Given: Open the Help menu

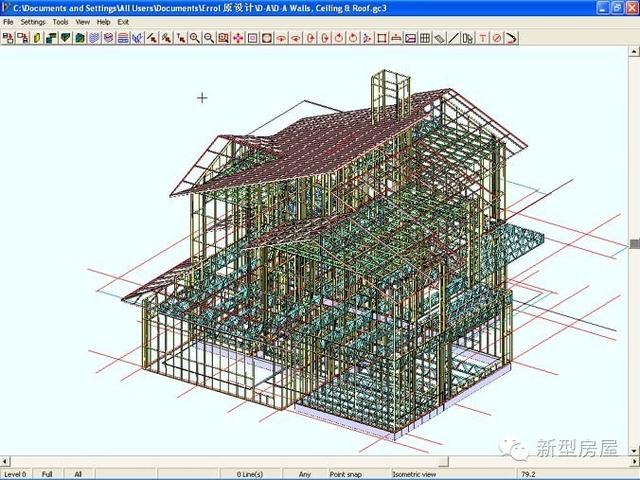Looking at the screenshot, I should (103, 22).
